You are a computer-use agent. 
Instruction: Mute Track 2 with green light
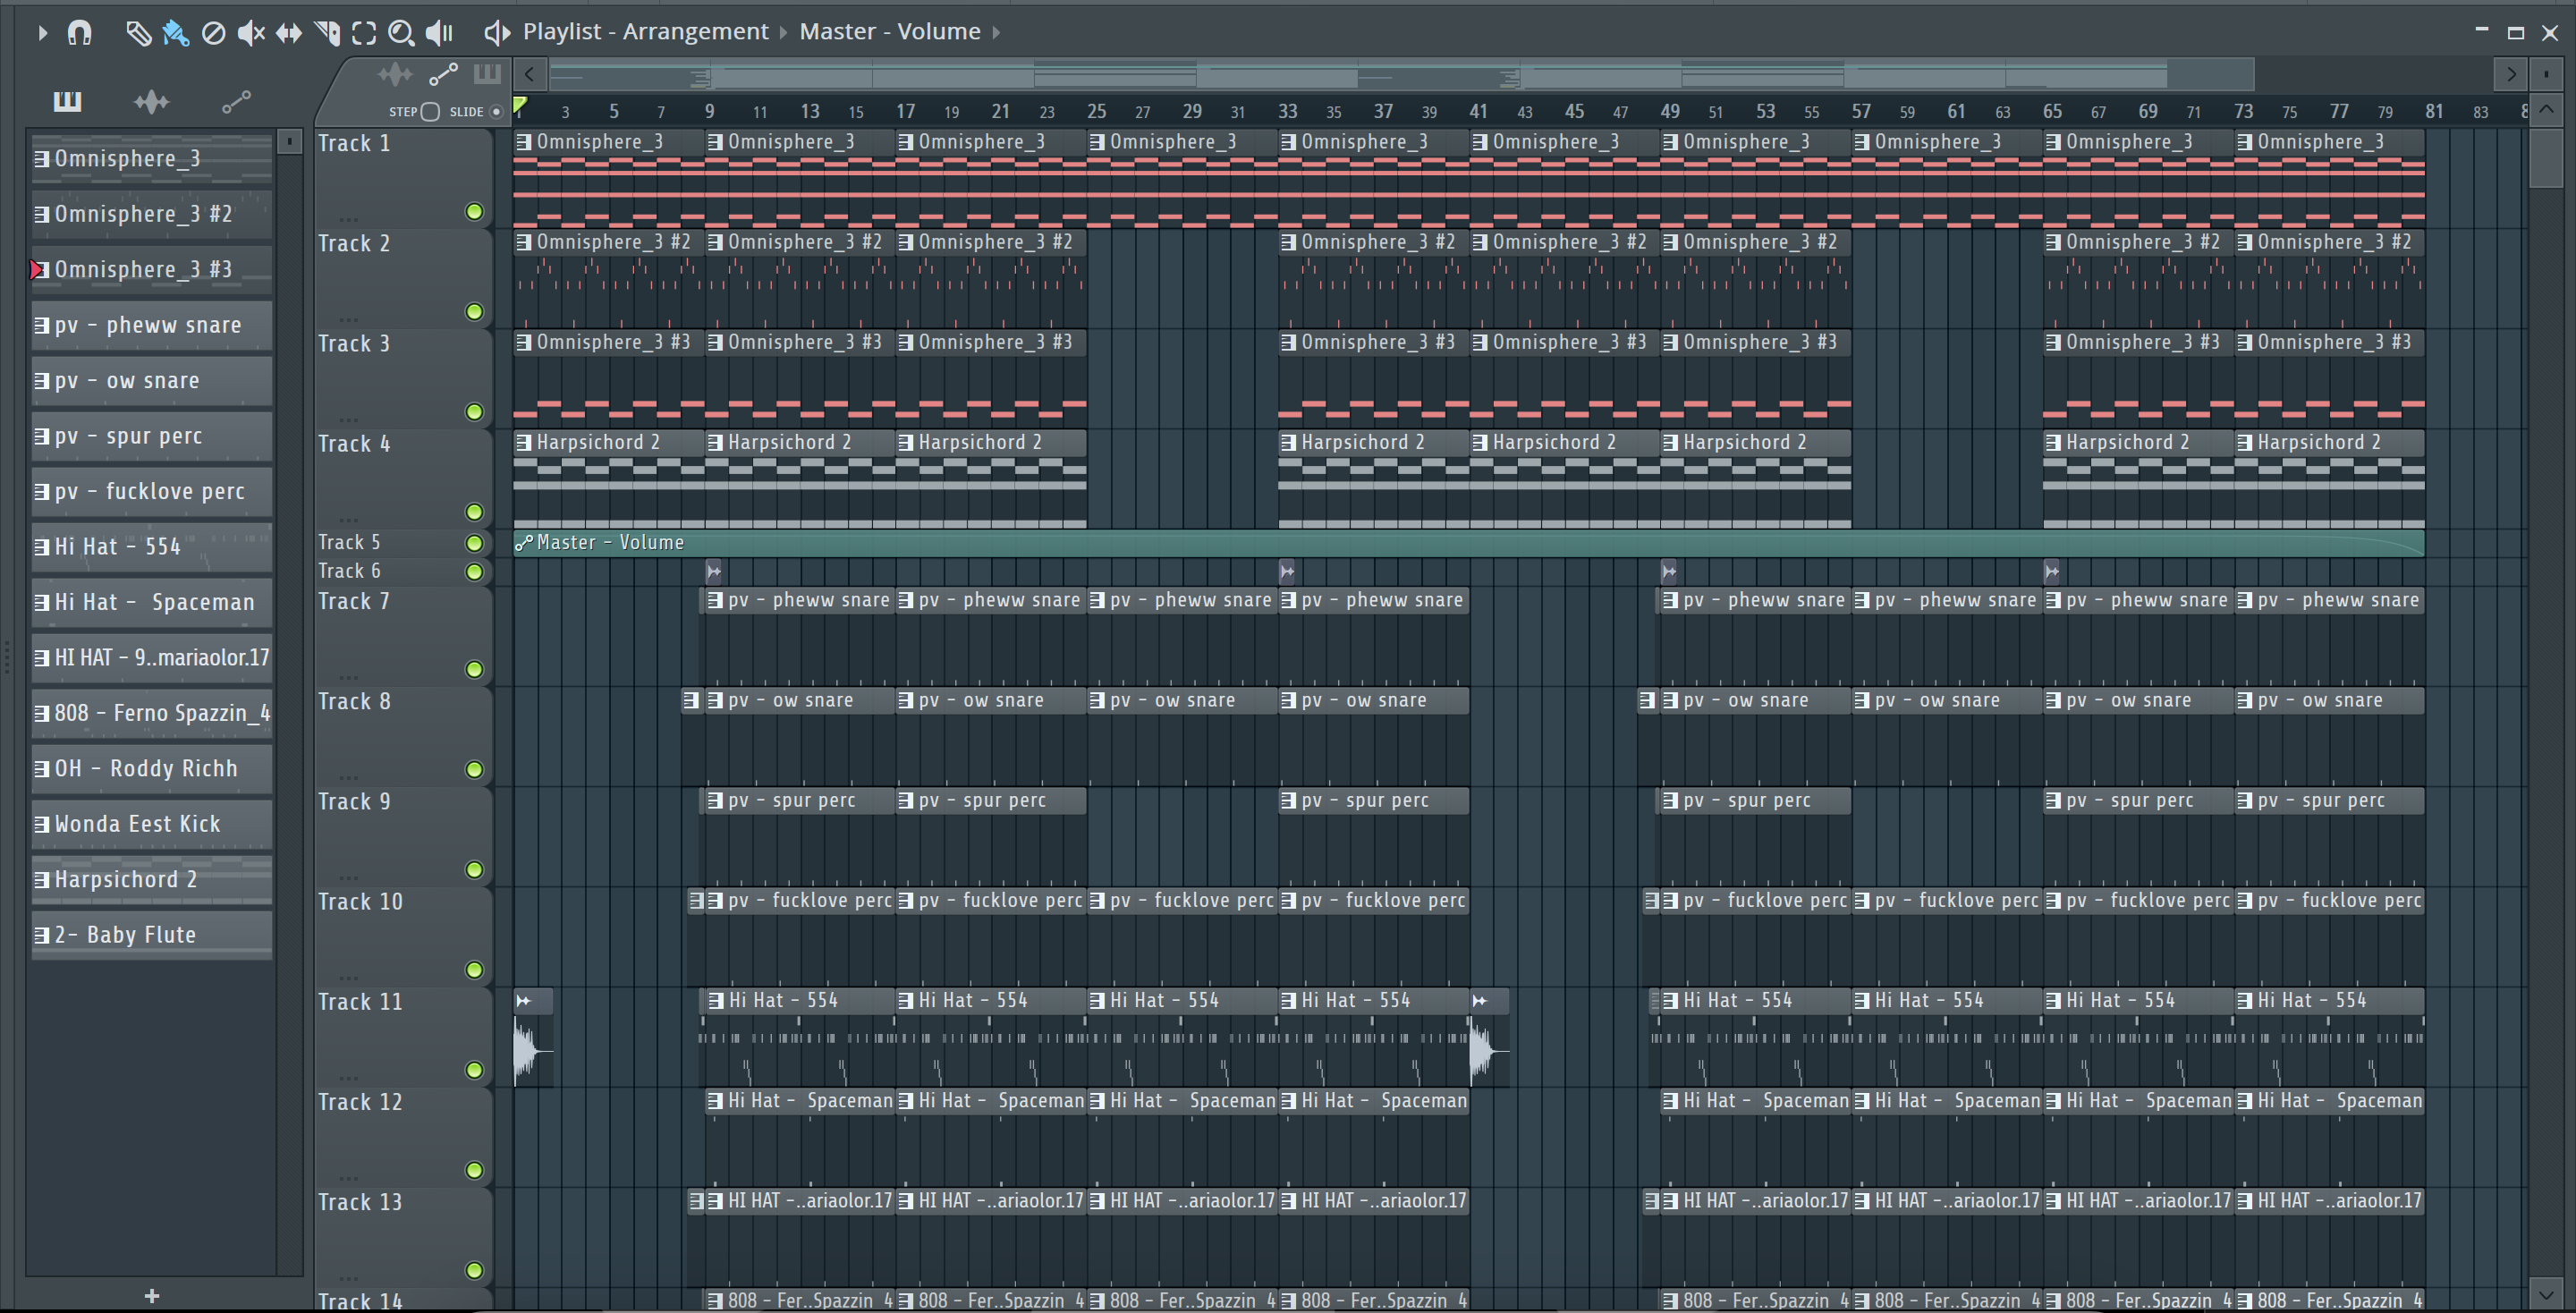point(474,311)
